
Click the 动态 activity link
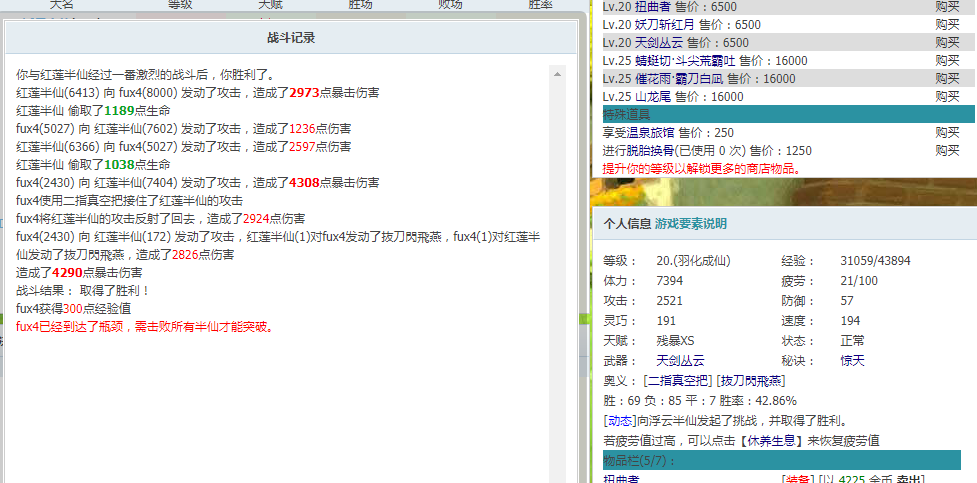pos(620,421)
